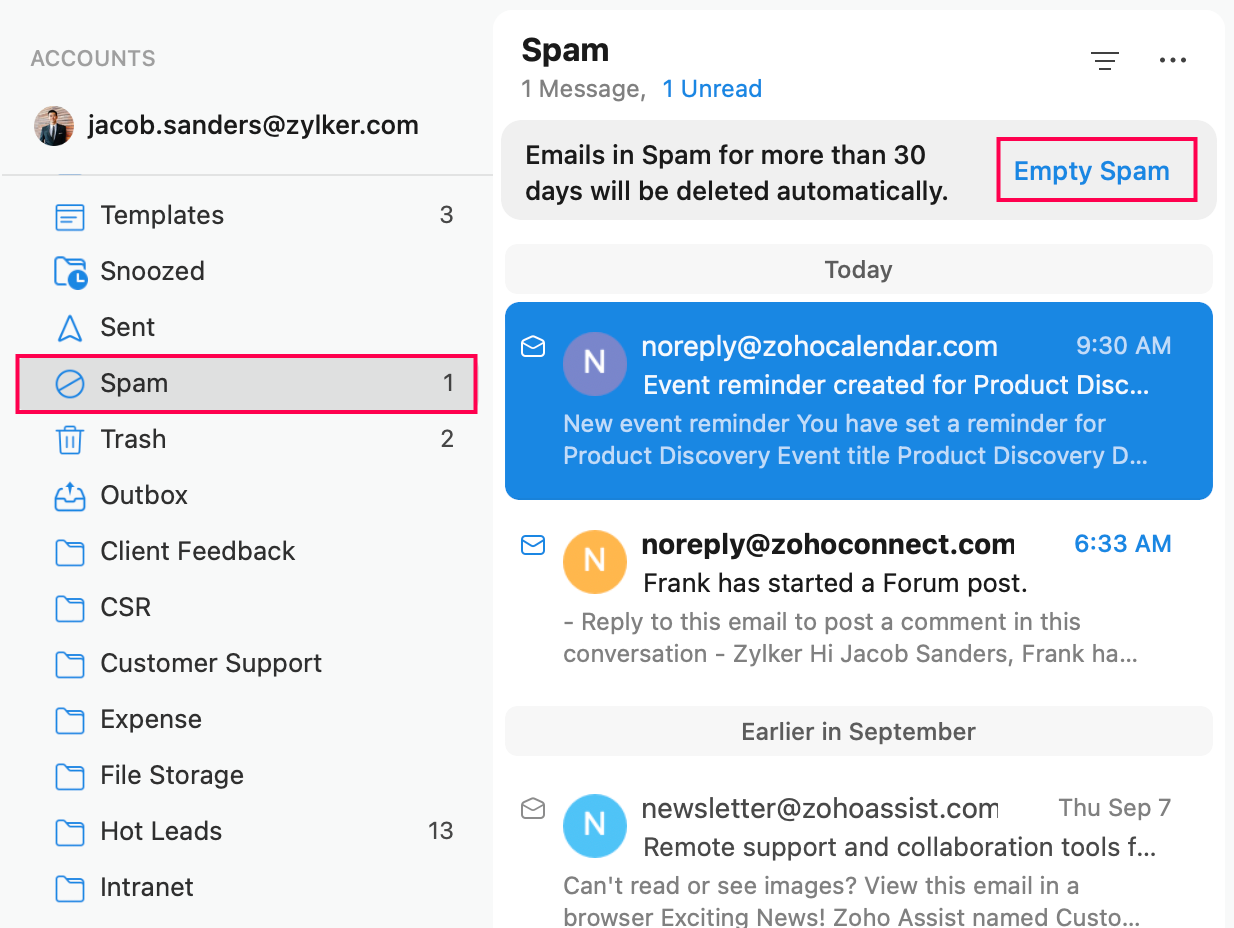Click the 1 Unread link

(712, 89)
